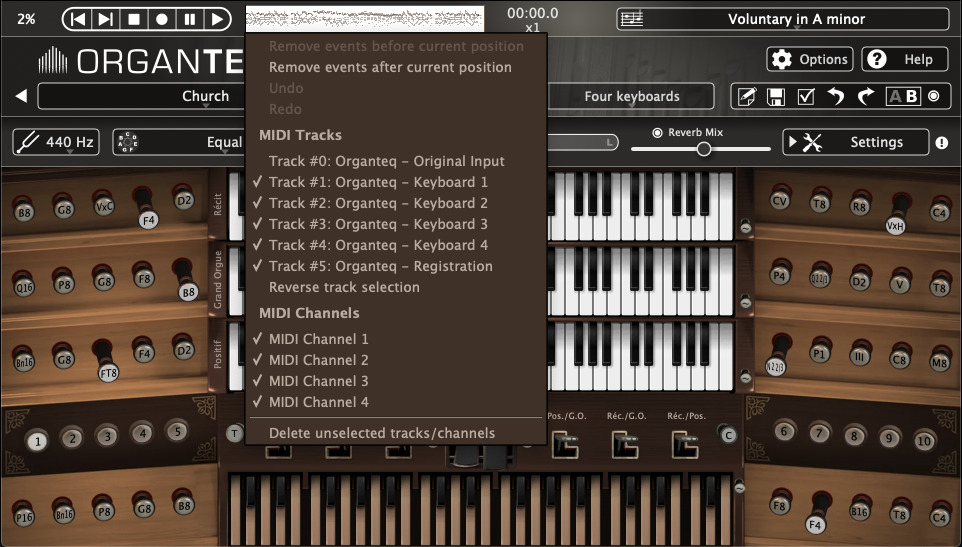The image size is (962, 547).
Task: Pull the III mixture stop knob
Action: pyautogui.click(x=859, y=356)
